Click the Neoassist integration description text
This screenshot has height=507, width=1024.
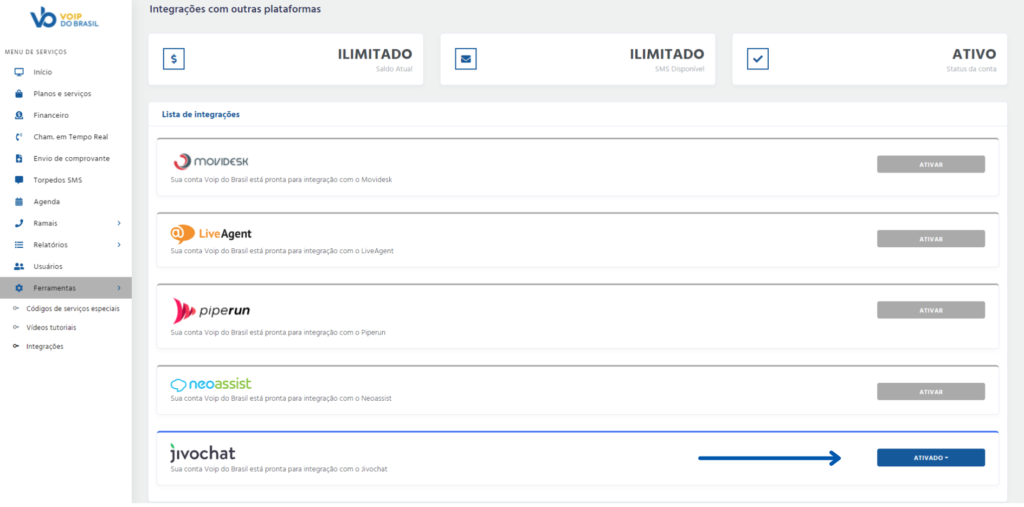click(281, 398)
